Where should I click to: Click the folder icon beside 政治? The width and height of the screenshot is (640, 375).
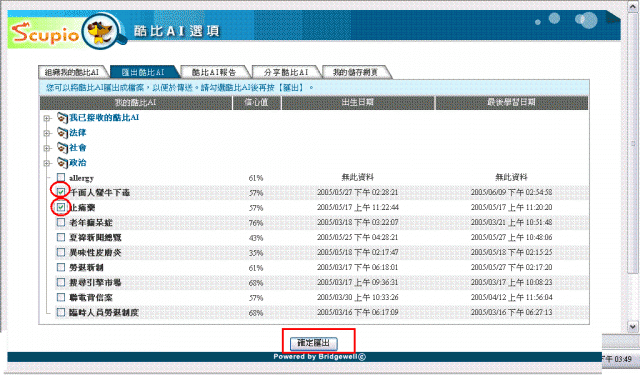[x=62, y=163]
